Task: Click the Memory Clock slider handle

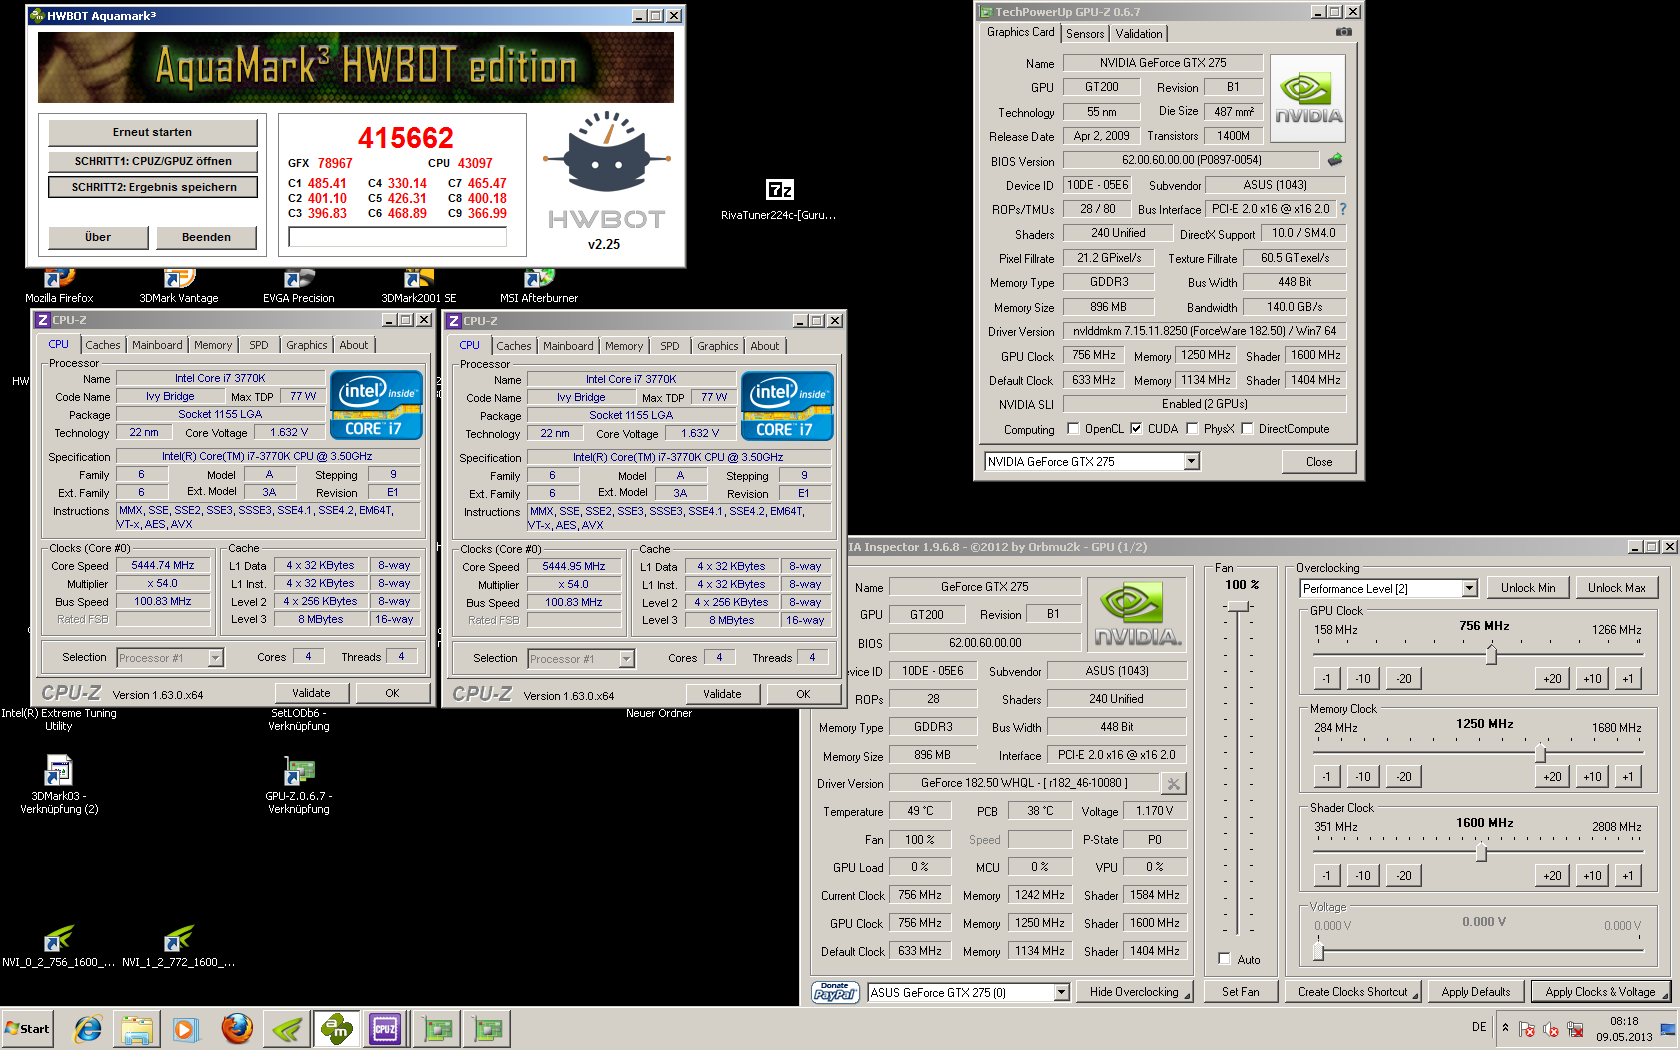Action: point(1540,752)
